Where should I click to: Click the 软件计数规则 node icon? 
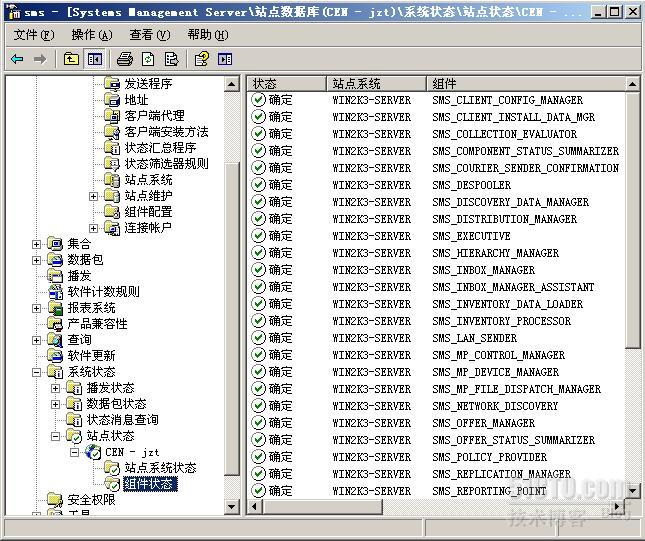55,292
